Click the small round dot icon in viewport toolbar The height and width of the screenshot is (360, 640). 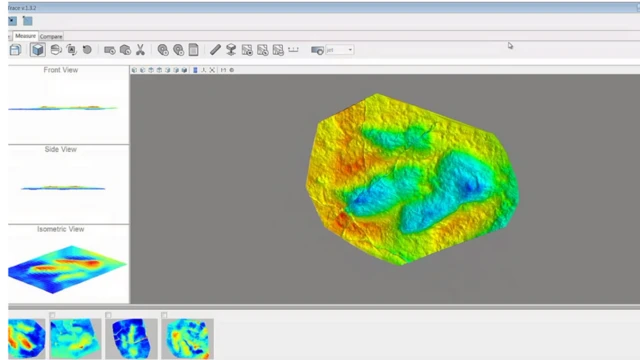click(x=232, y=70)
